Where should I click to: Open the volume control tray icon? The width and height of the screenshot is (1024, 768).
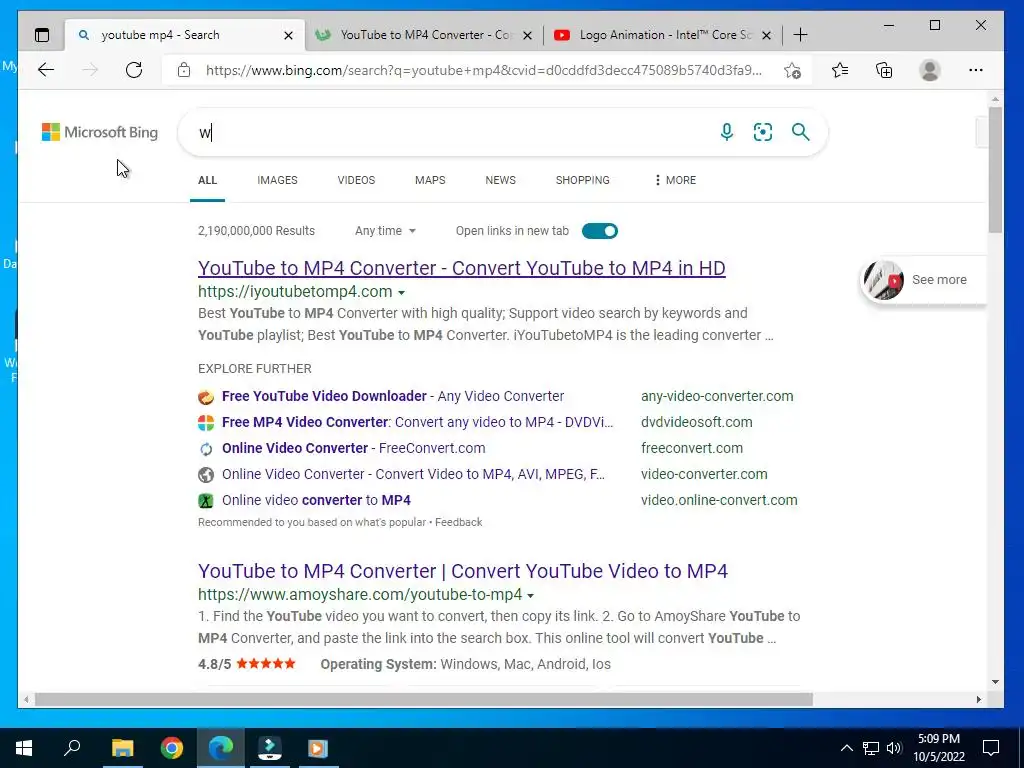coord(894,748)
